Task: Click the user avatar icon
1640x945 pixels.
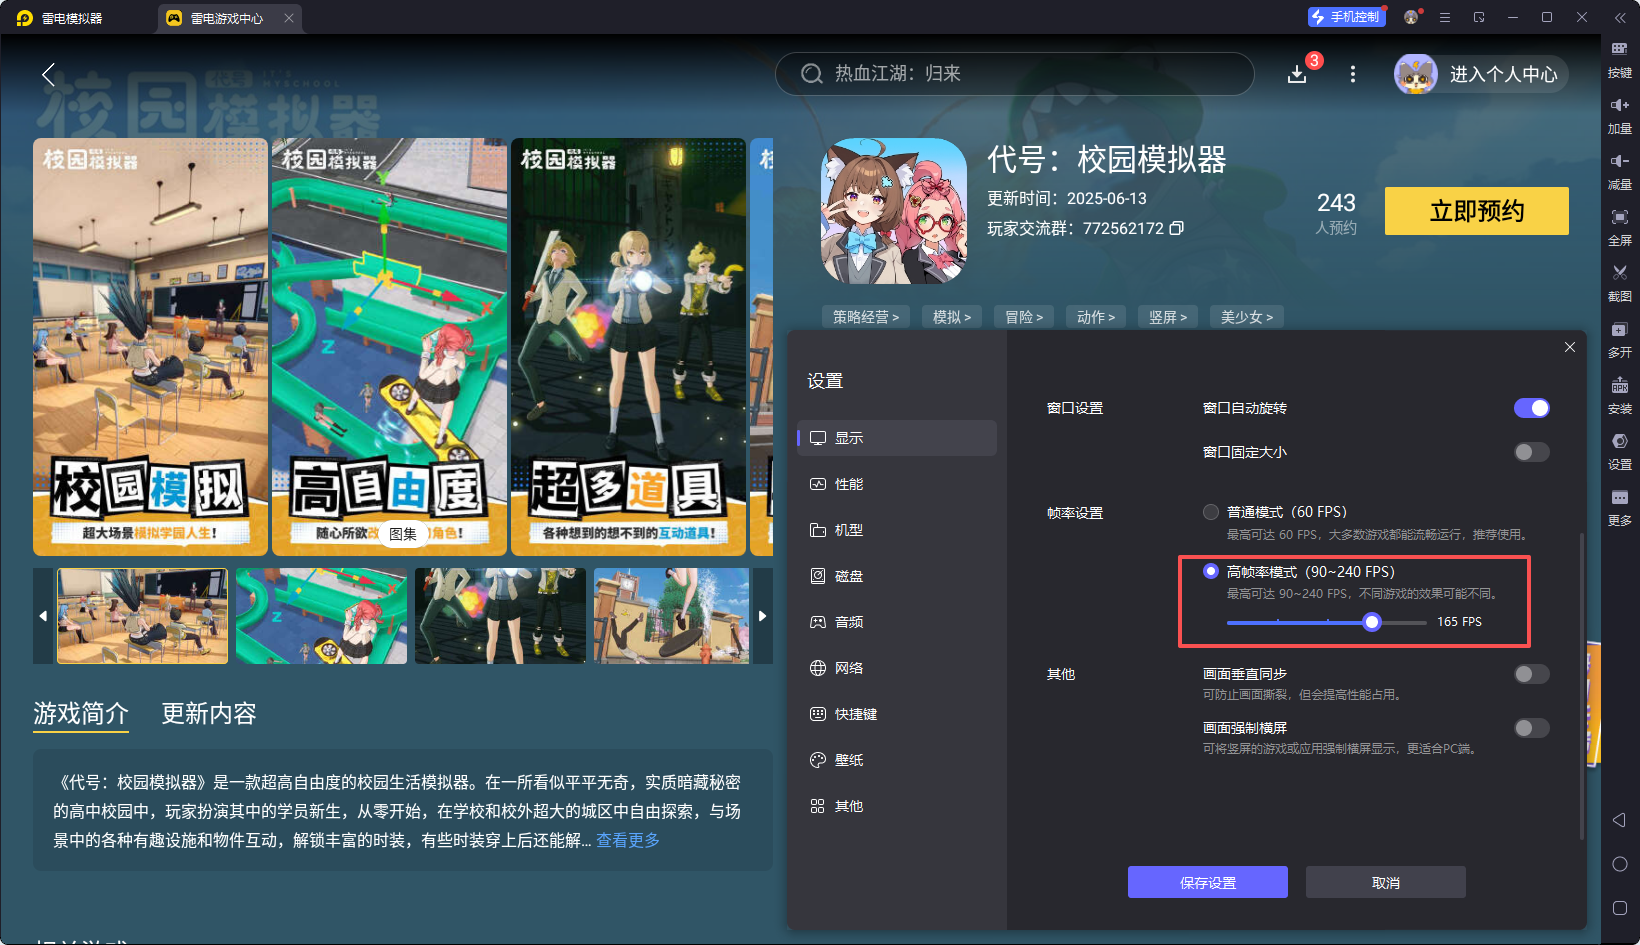Action: point(1416,74)
